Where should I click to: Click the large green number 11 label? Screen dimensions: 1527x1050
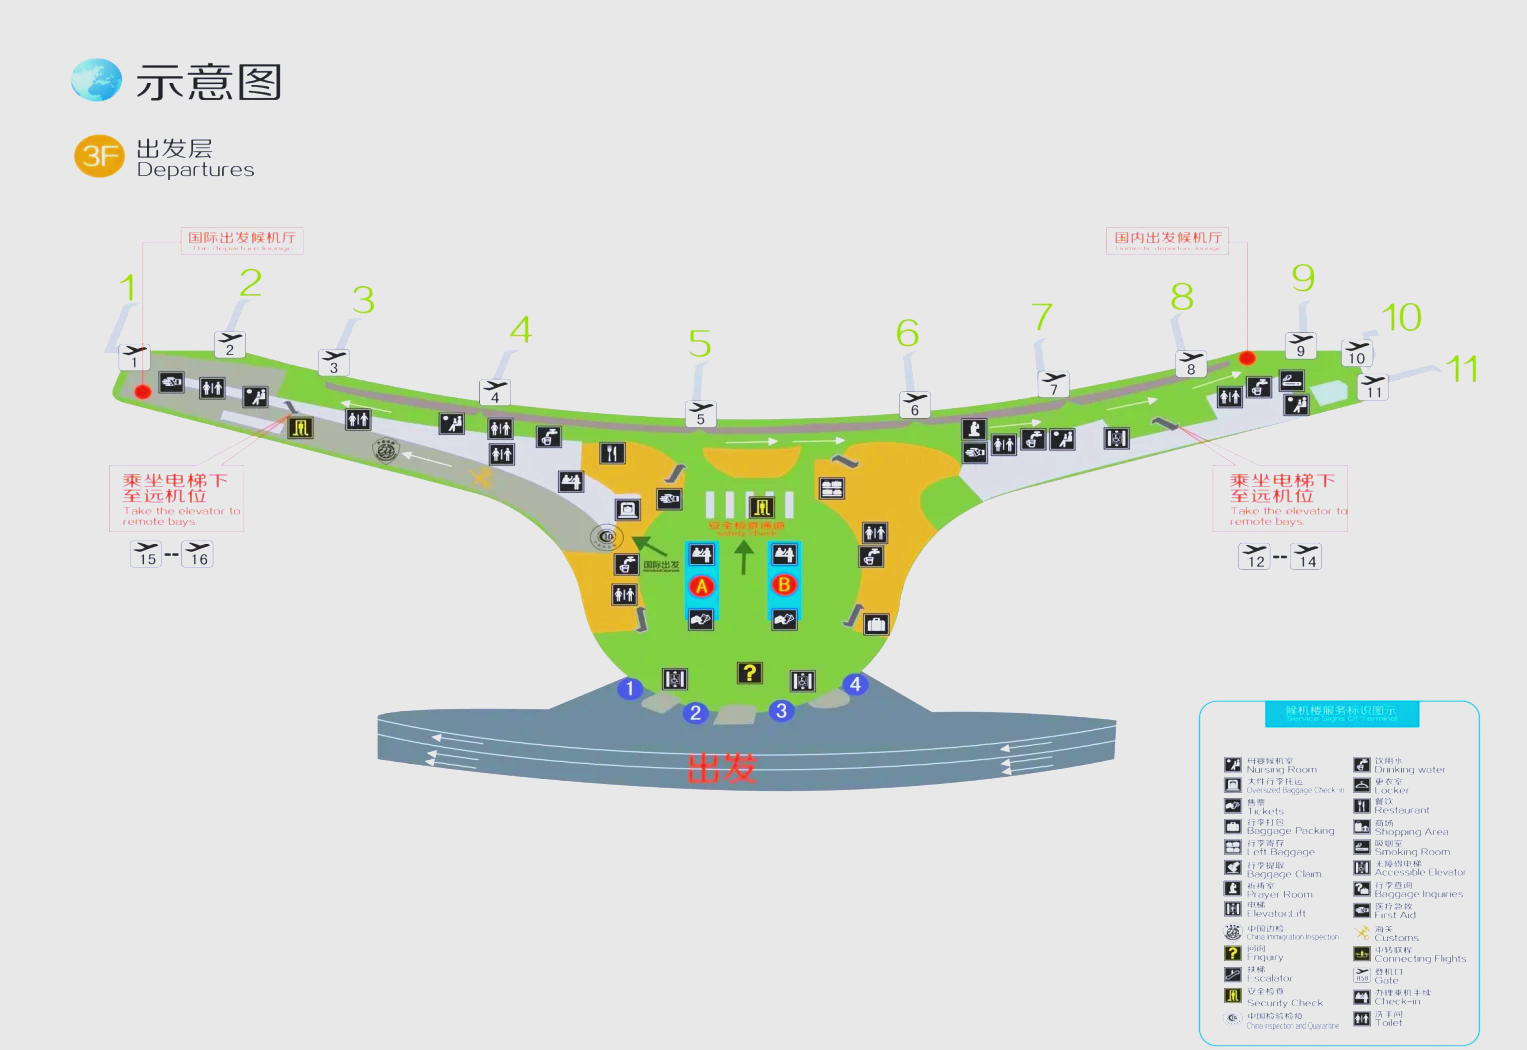(1462, 369)
